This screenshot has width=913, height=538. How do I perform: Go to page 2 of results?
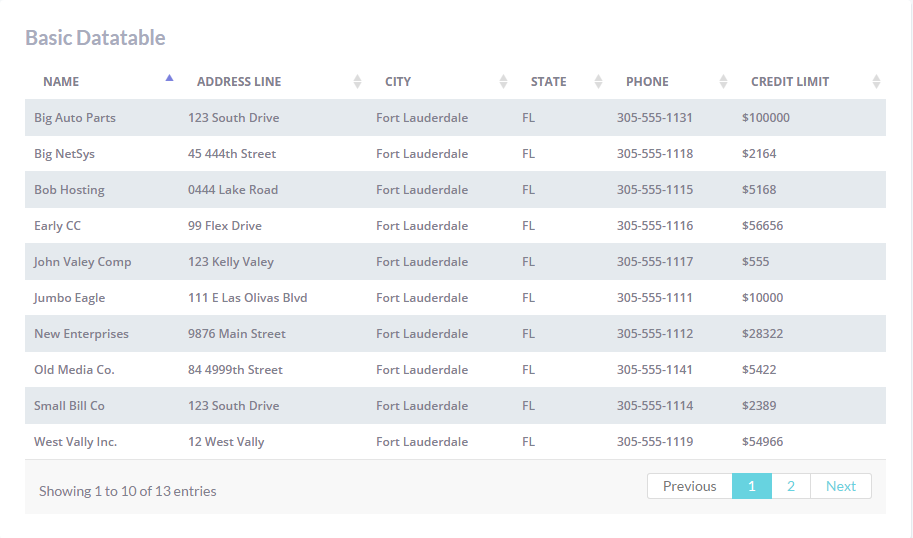point(791,486)
